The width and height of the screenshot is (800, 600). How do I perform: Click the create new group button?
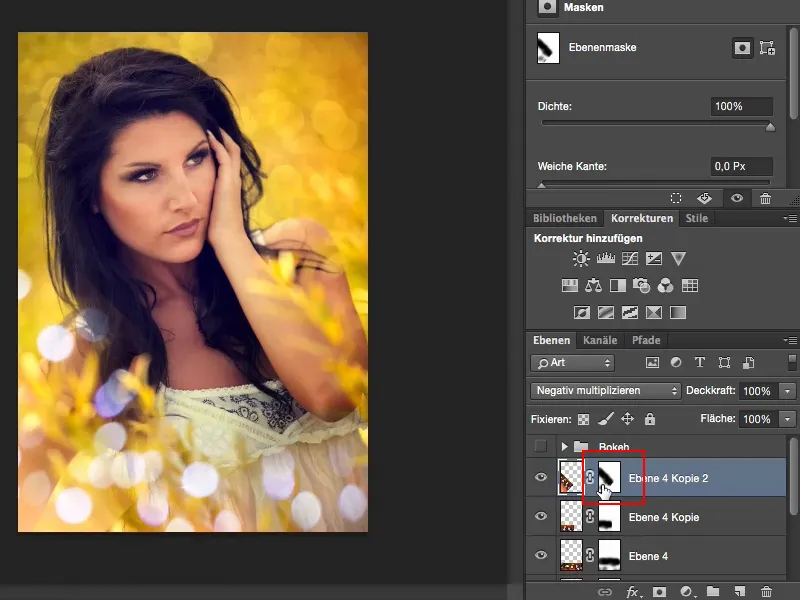[x=713, y=591]
